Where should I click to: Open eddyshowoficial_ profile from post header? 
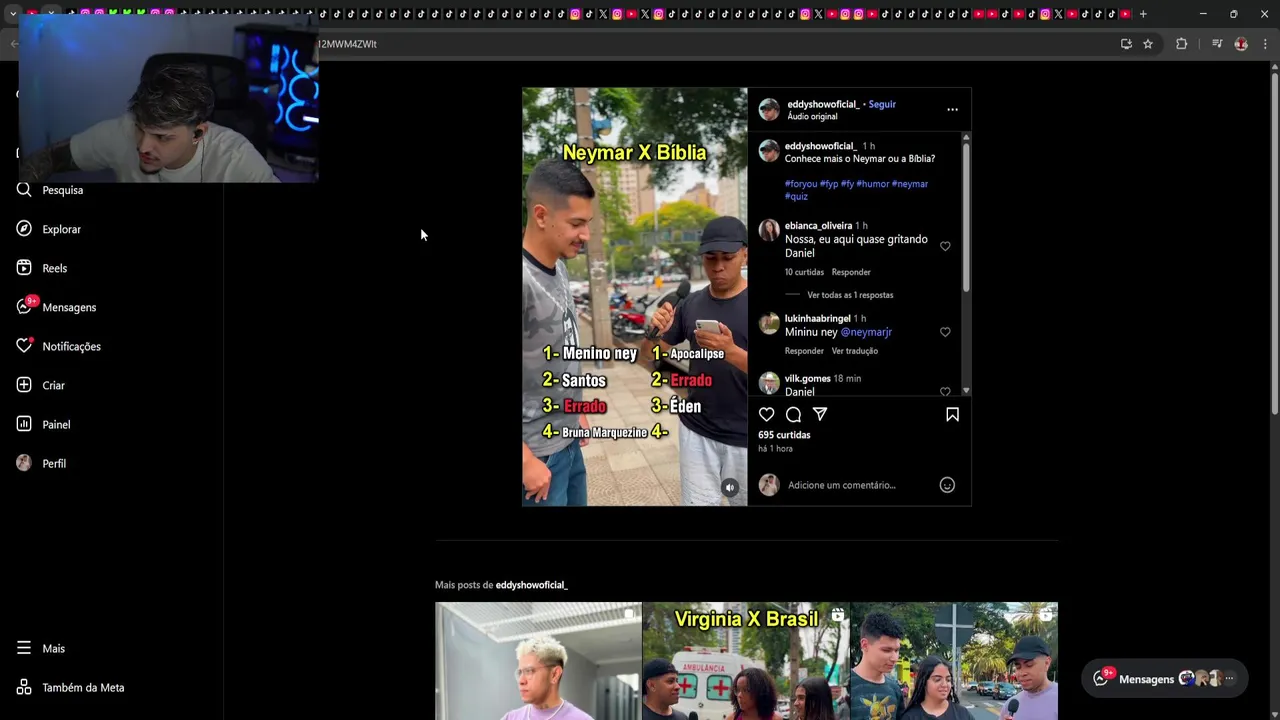(823, 104)
